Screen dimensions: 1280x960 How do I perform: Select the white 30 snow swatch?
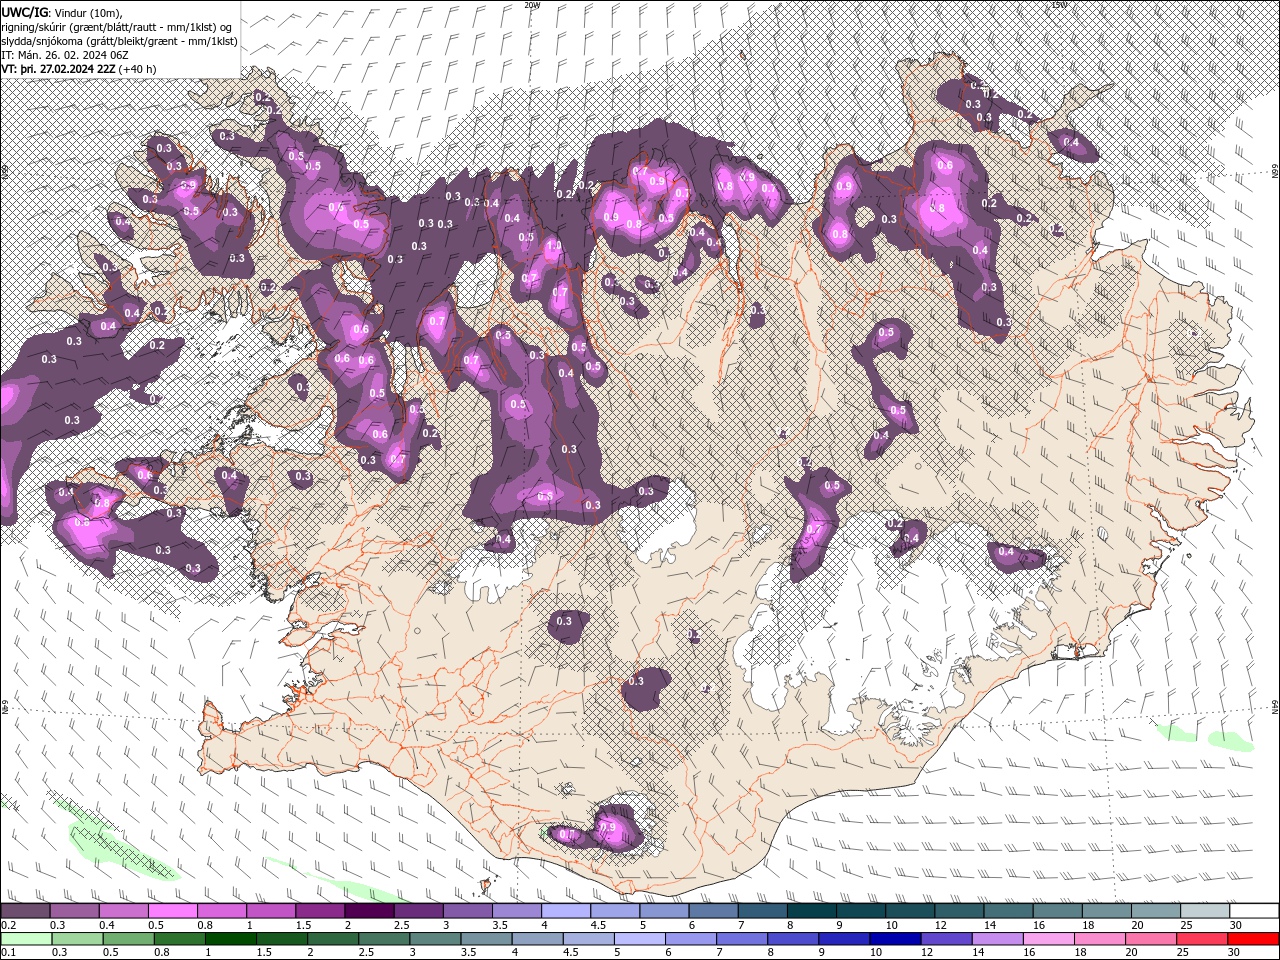(1253, 911)
